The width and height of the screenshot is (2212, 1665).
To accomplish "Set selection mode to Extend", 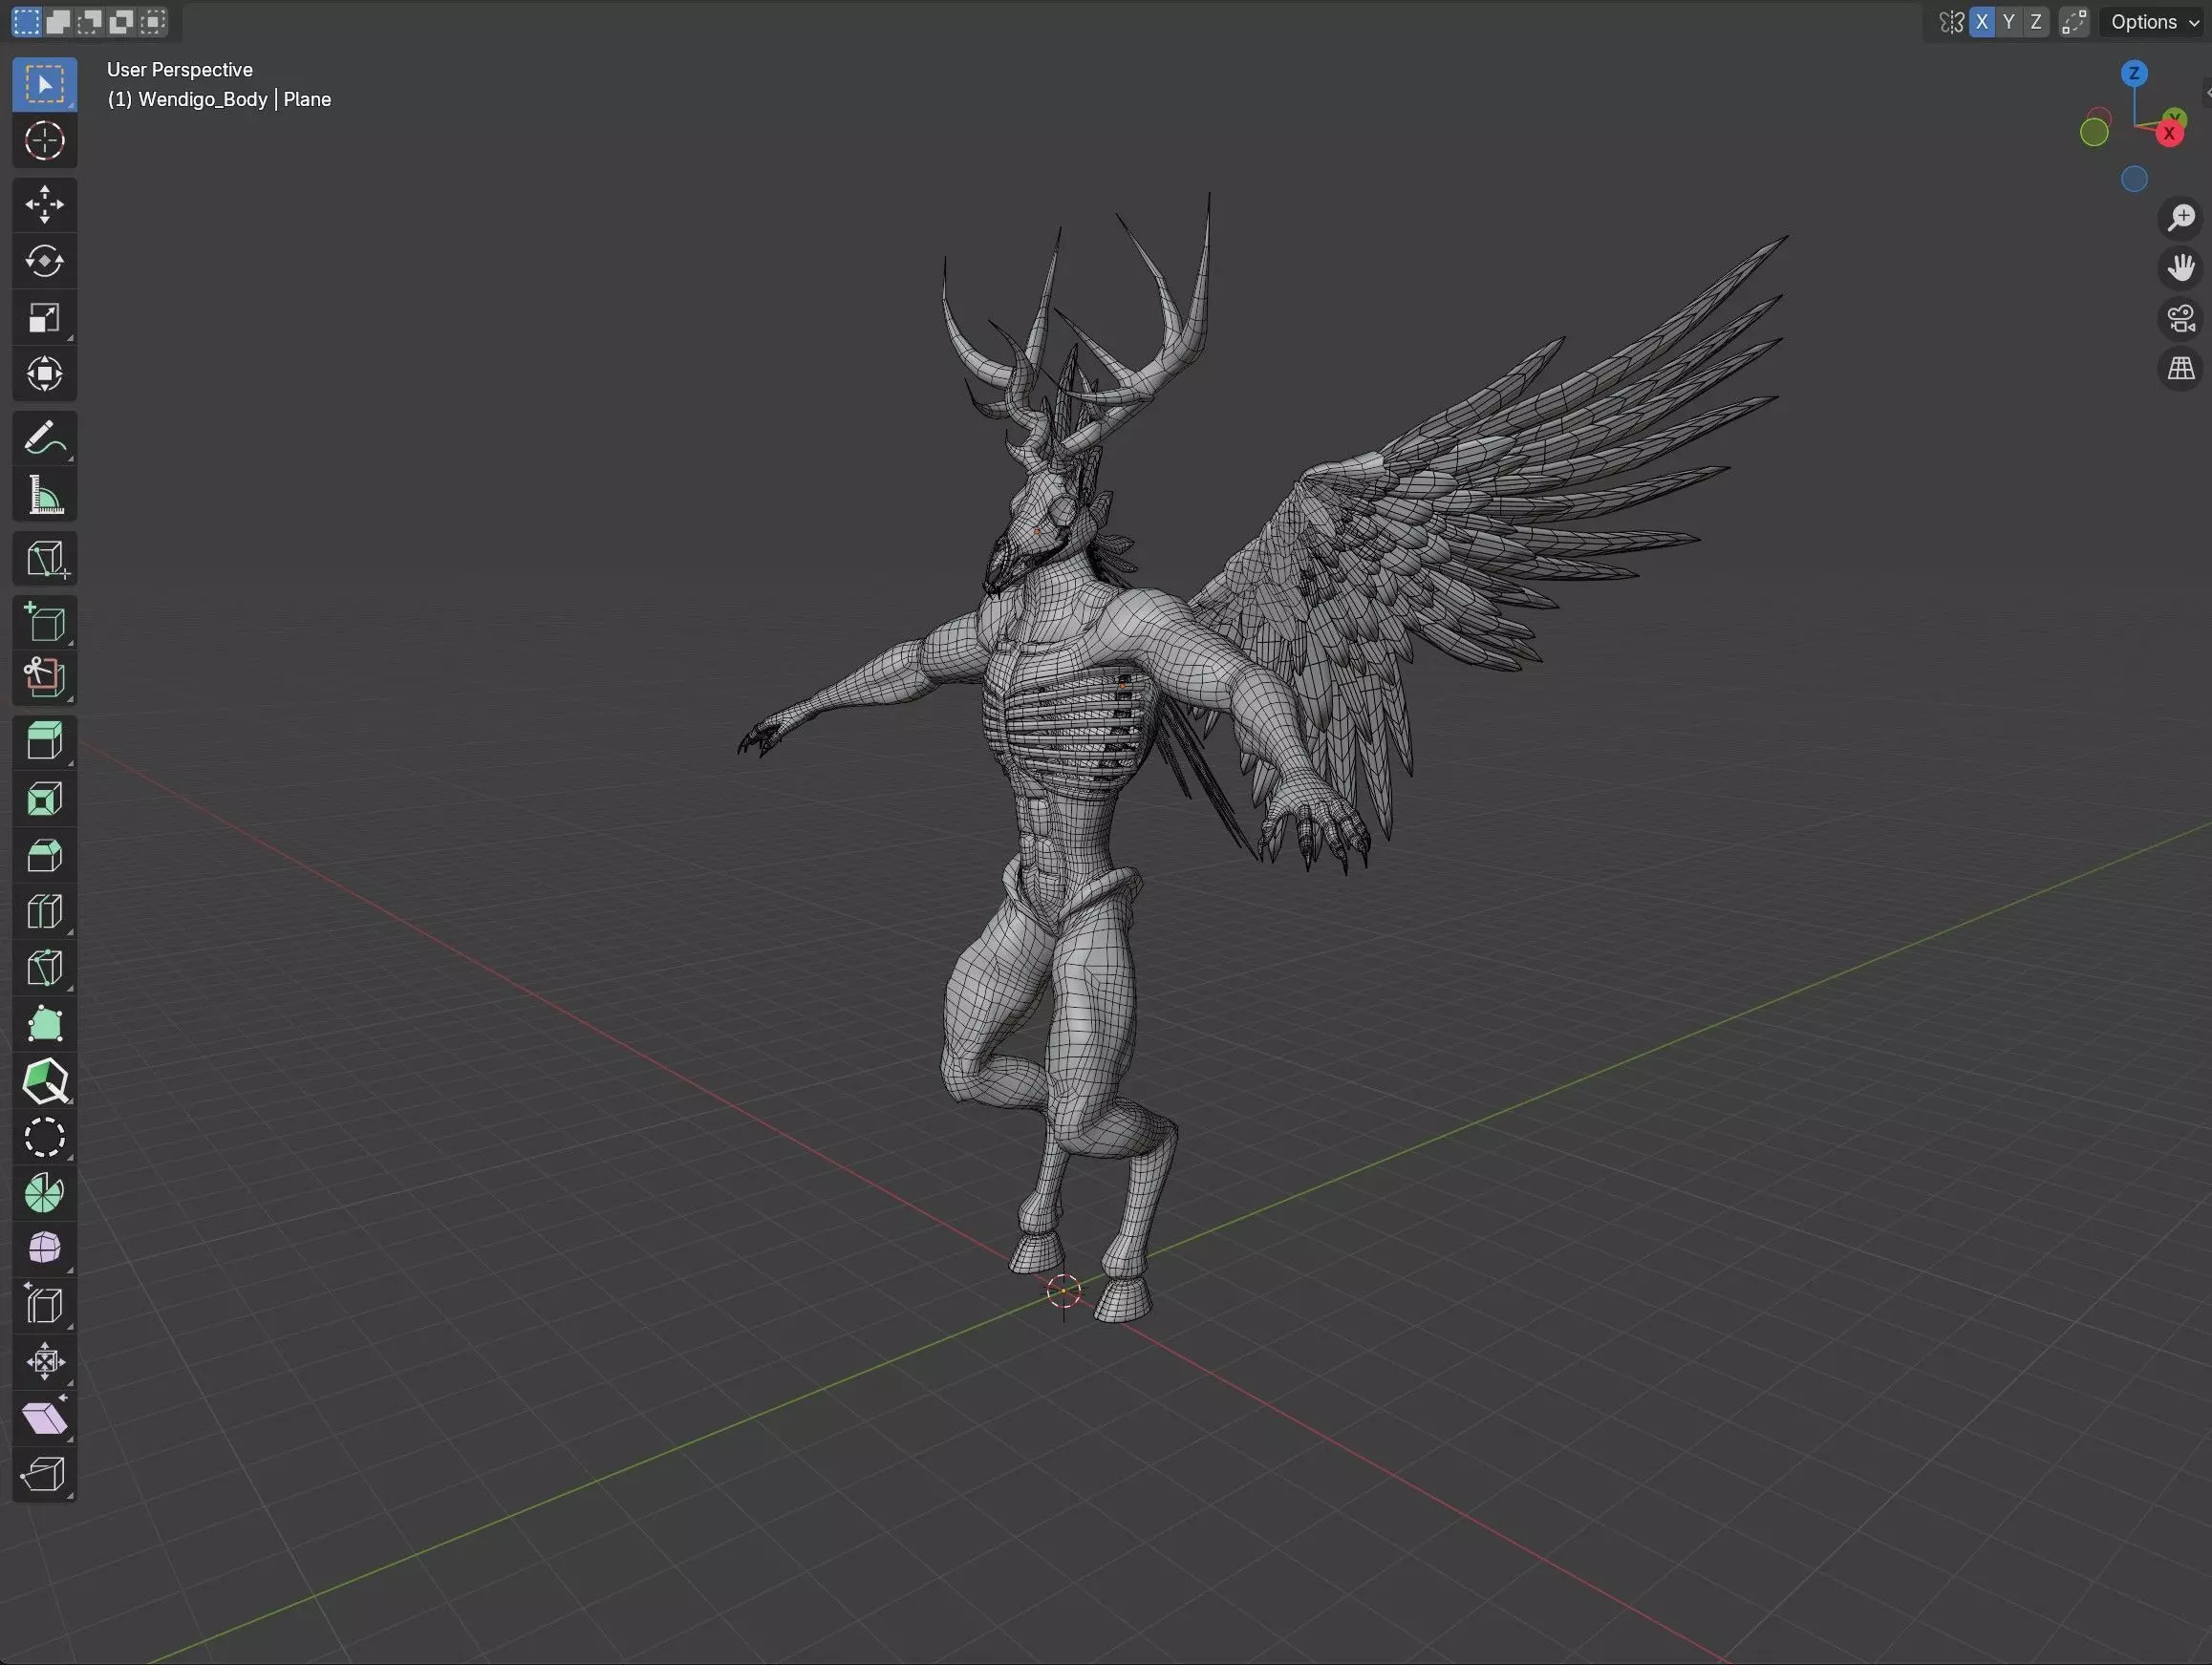I will 58,22.
